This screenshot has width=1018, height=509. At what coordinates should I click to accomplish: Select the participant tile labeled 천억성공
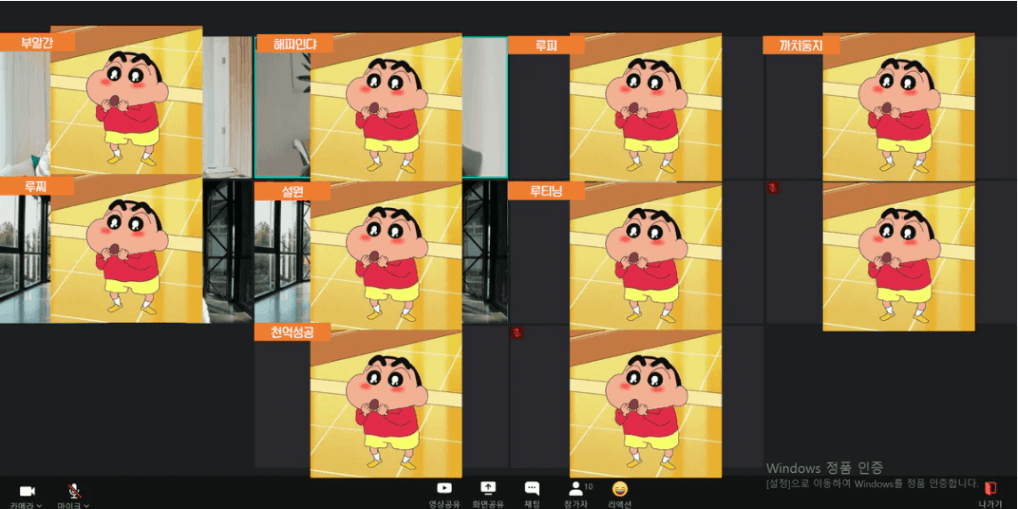(x=380, y=397)
